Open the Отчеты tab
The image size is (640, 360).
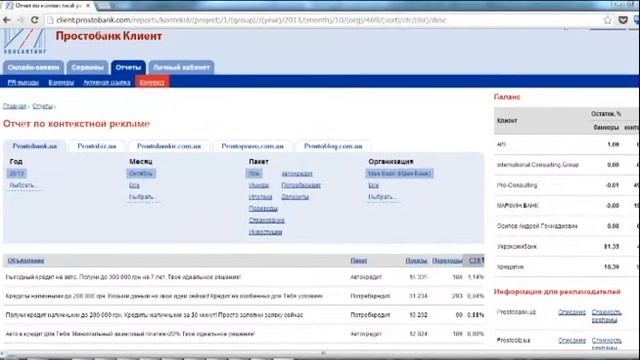[128, 67]
